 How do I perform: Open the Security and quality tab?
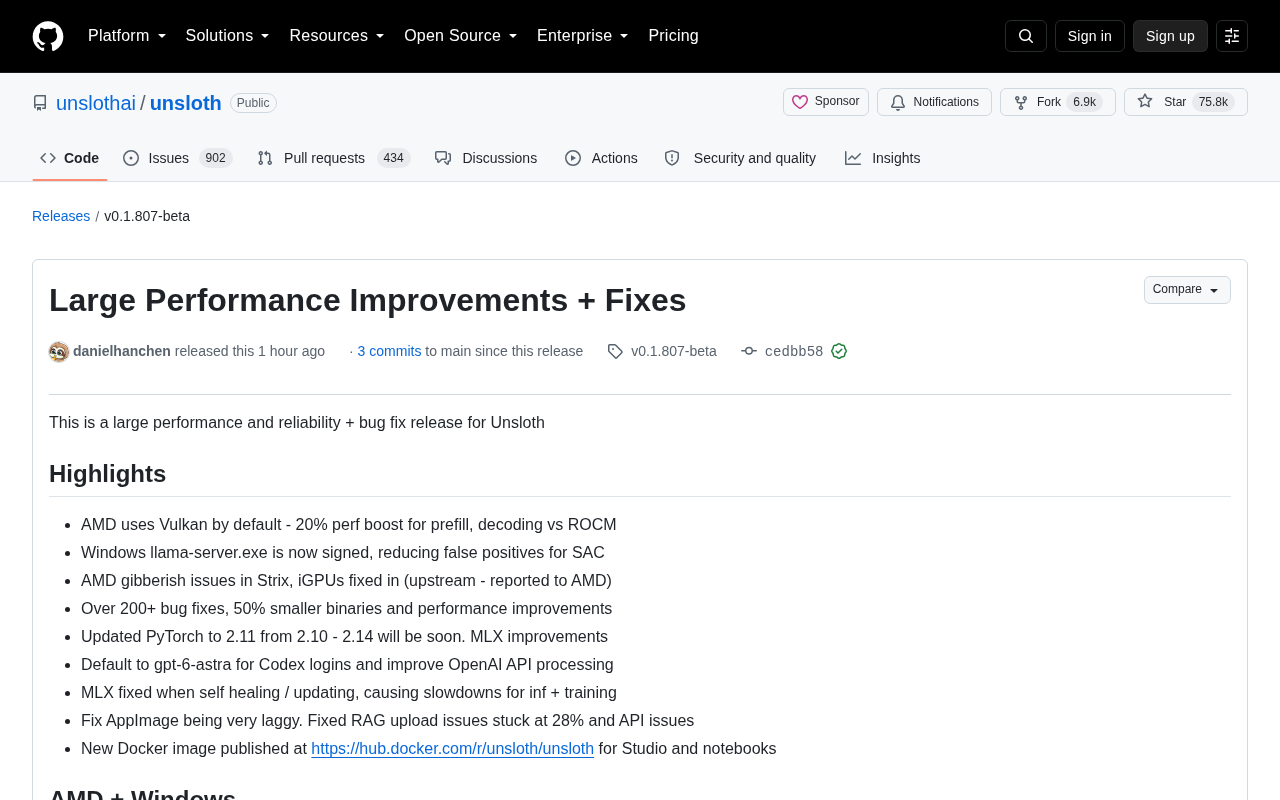point(740,158)
